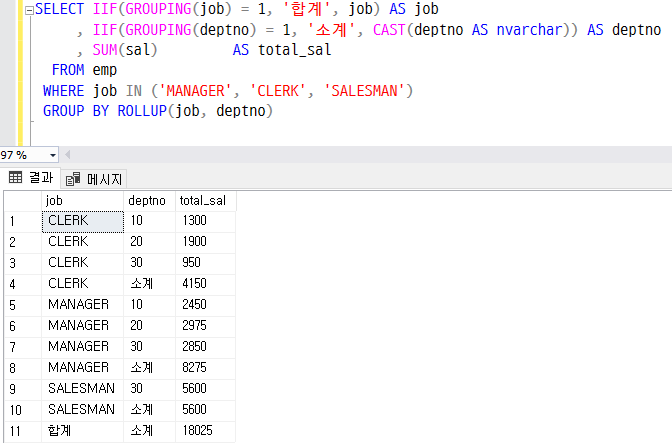The height and width of the screenshot is (447, 672).
Task: Click total_sal cell 2850
Action: pyautogui.click(x=205, y=347)
